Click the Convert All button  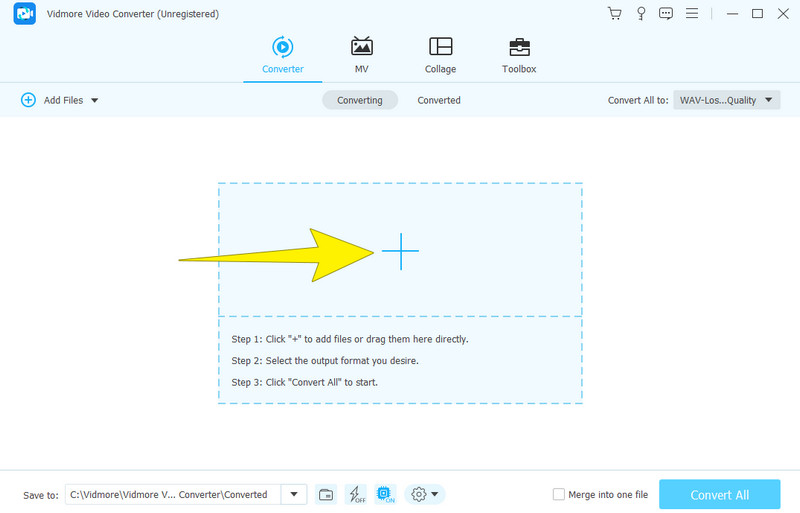click(719, 494)
